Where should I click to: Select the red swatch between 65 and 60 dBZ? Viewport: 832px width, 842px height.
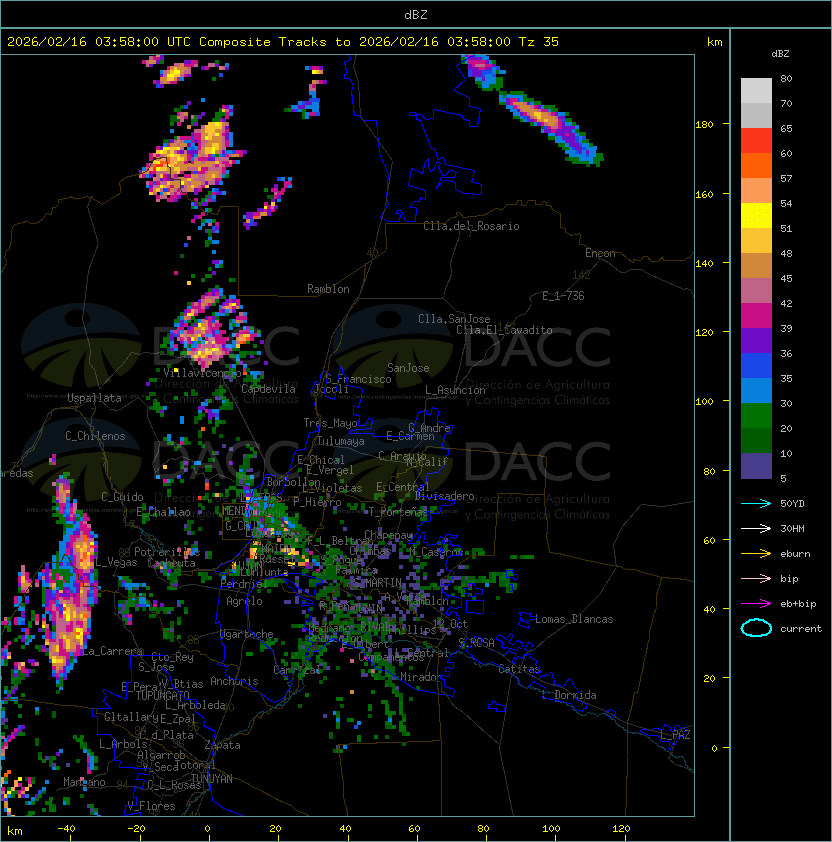[756, 141]
